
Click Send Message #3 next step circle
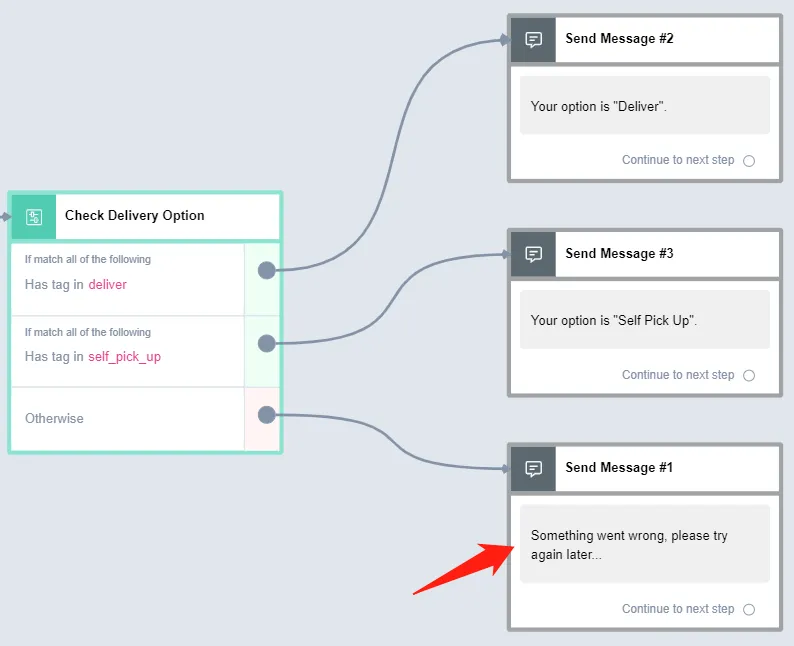pyautogui.click(x=748, y=375)
